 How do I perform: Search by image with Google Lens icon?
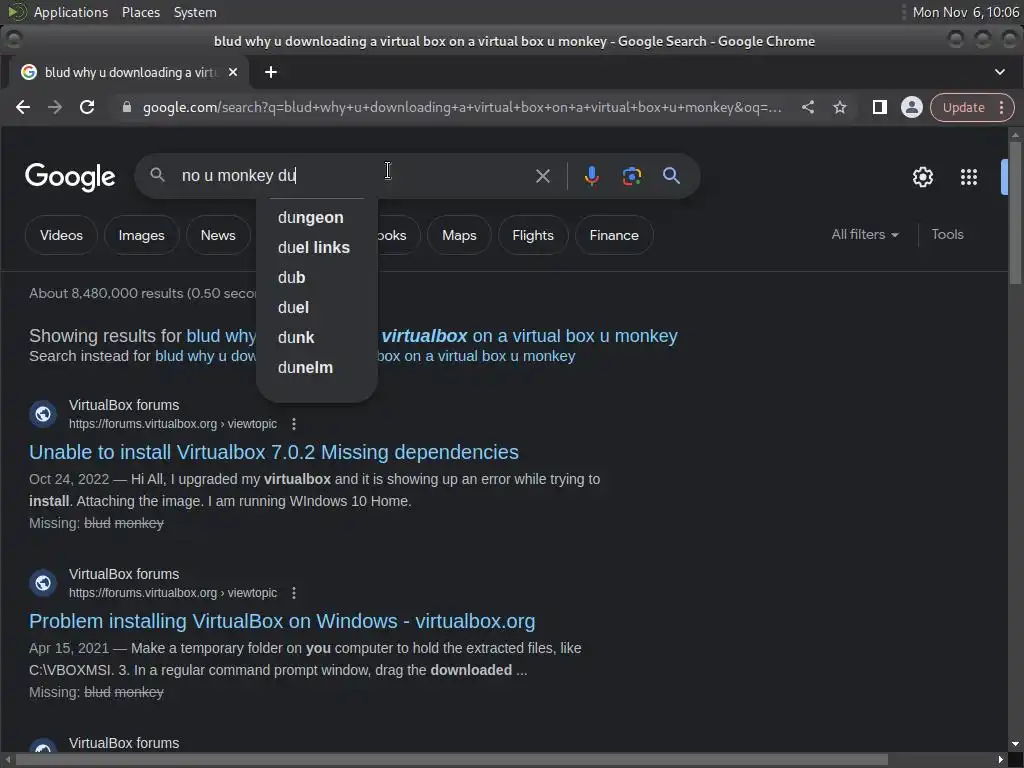[x=632, y=176]
